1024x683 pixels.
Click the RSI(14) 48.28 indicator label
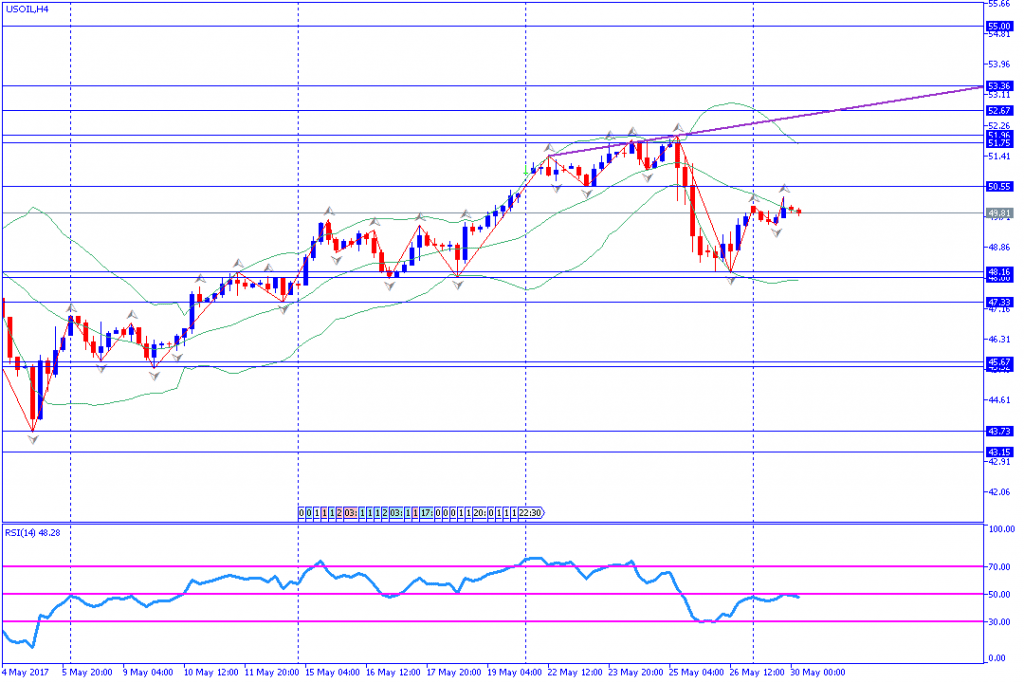pos(36,532)
